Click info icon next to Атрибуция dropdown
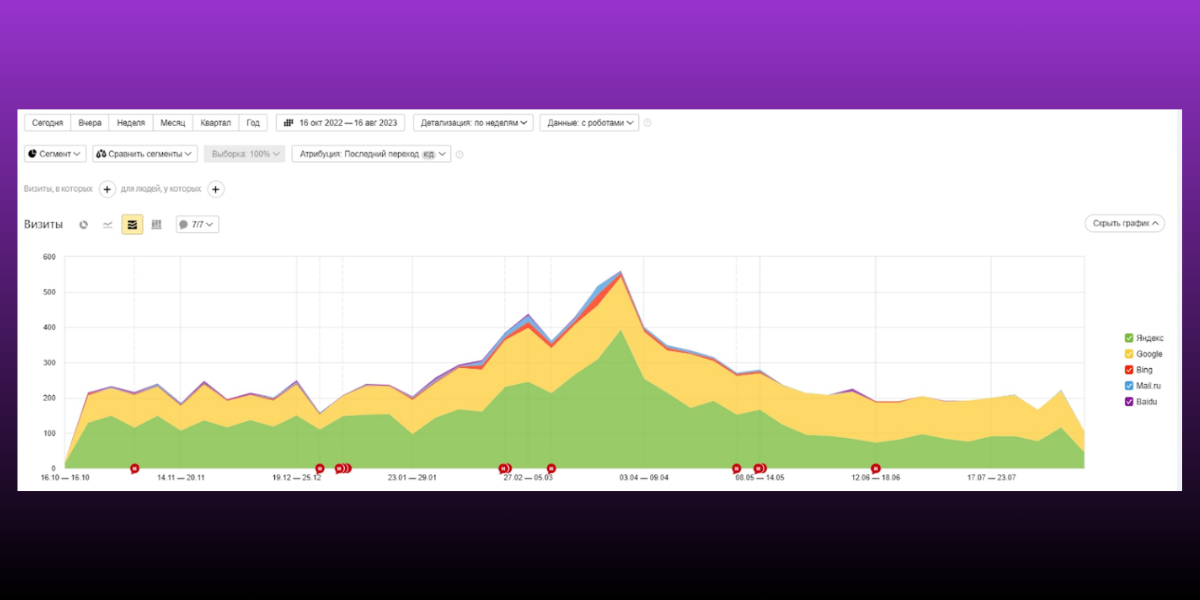The height and width of the screenshot is (600, 1200). coord(460,154)
